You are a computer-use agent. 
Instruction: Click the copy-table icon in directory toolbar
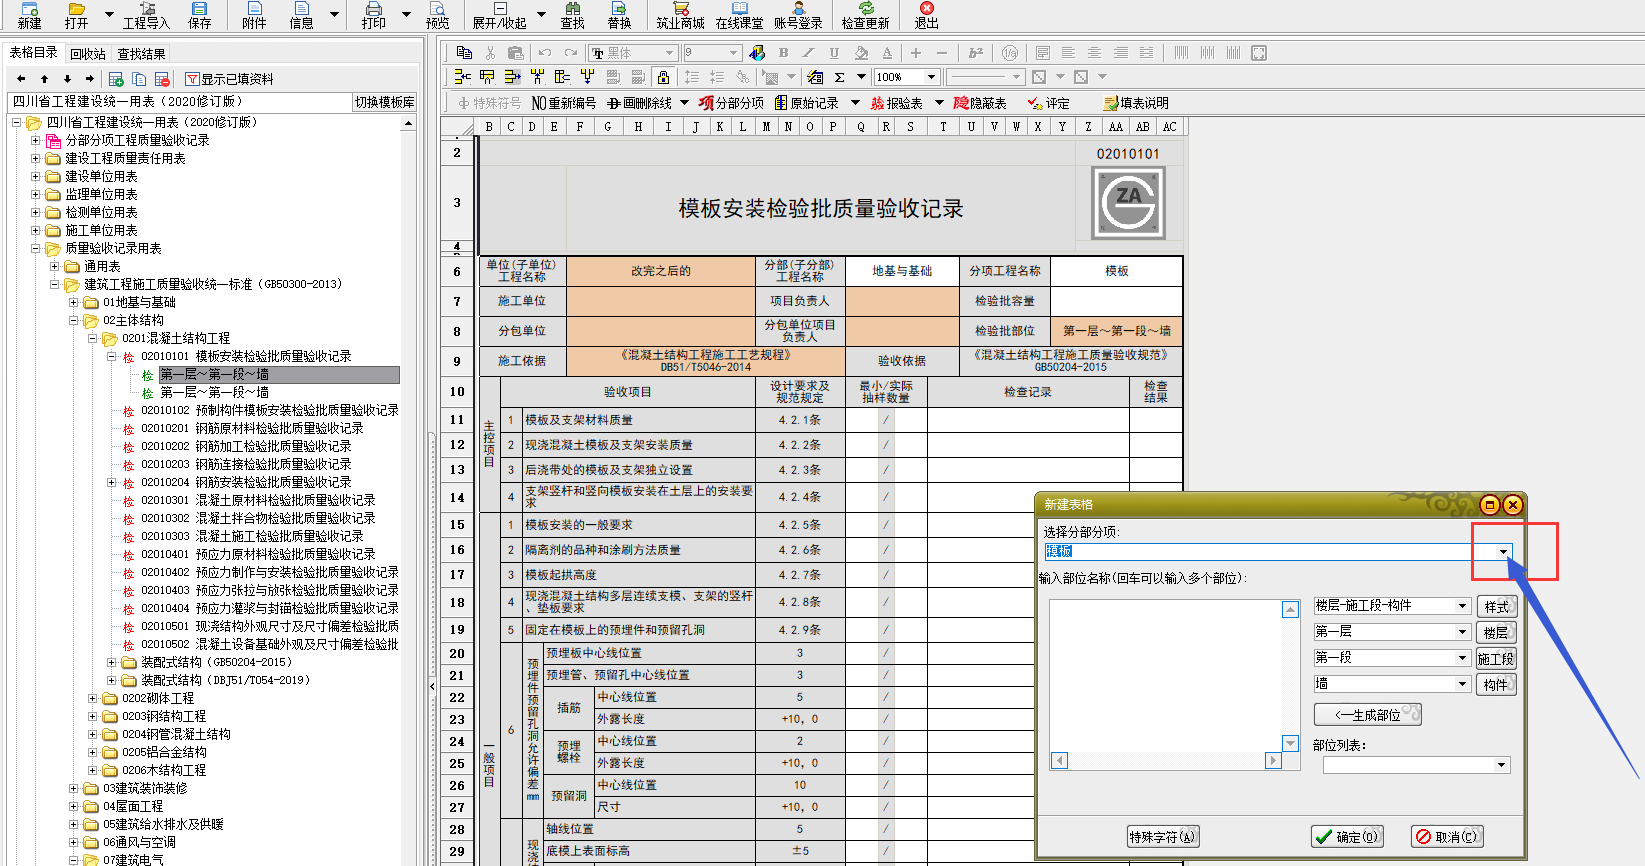(139, 79)
